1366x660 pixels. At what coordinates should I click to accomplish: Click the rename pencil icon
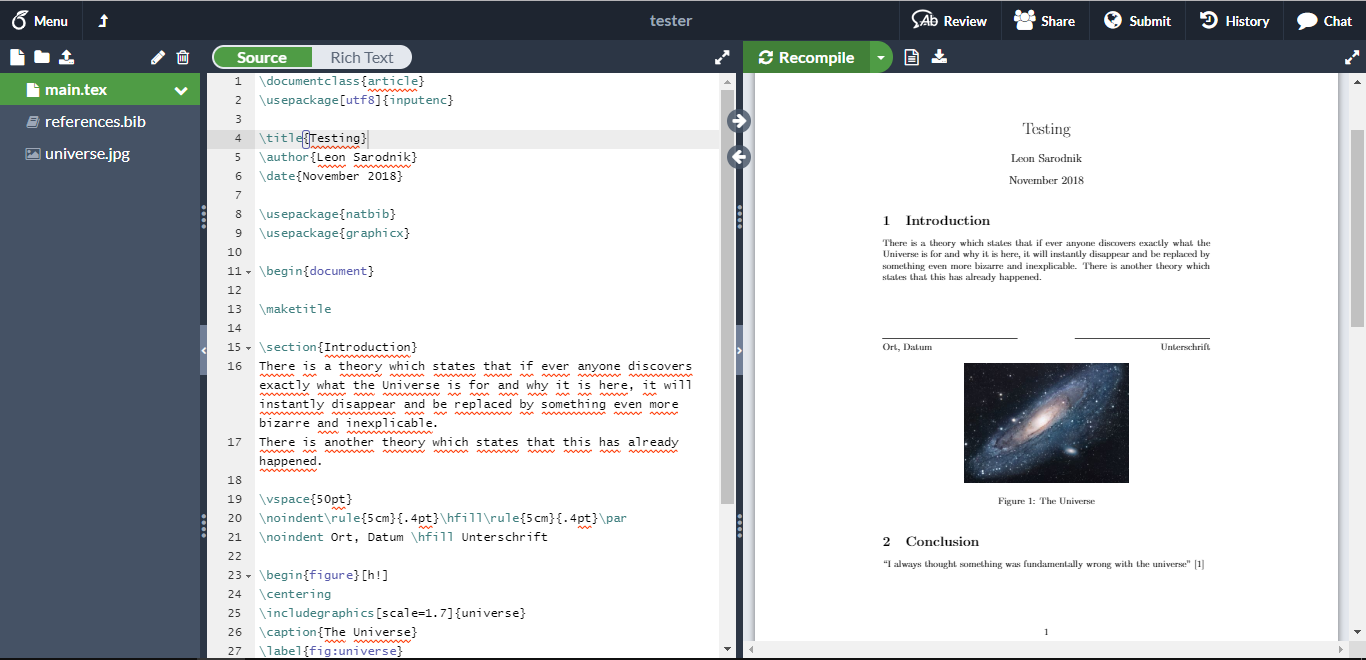pyautogui.click(x=158, y=58)
